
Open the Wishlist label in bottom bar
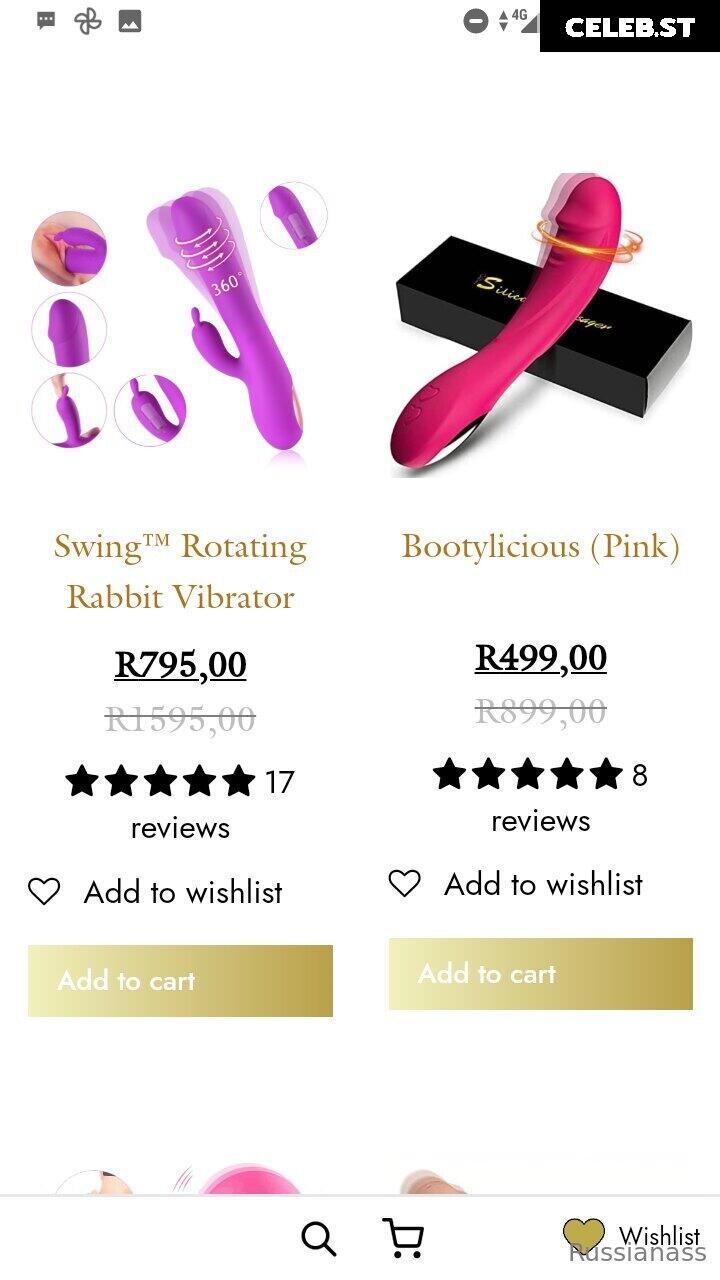pos(659,1236)
